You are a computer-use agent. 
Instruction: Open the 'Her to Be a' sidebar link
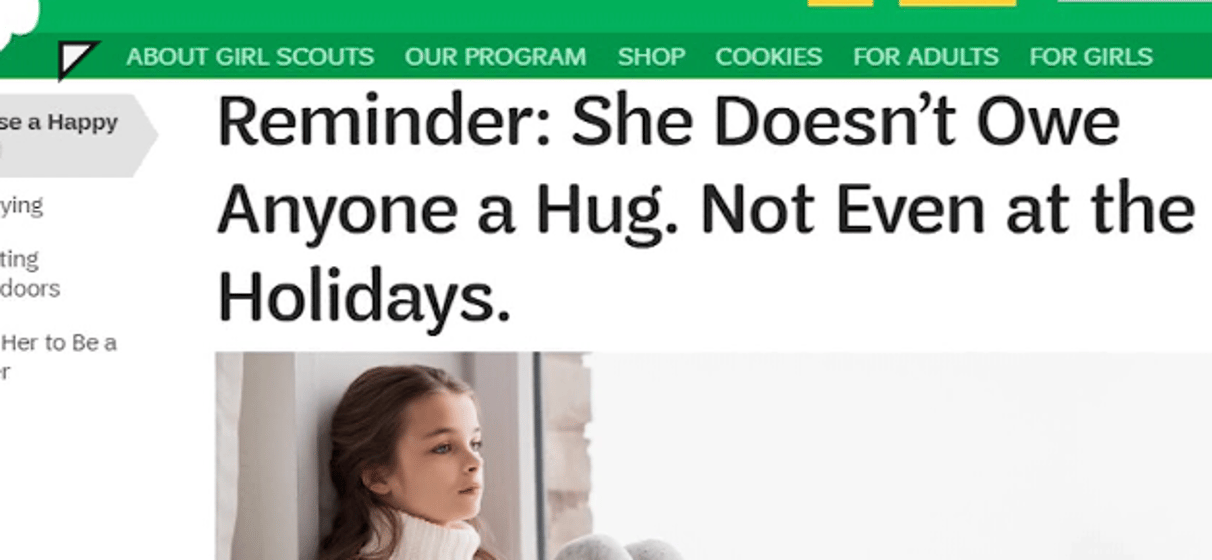click(58, 356)
